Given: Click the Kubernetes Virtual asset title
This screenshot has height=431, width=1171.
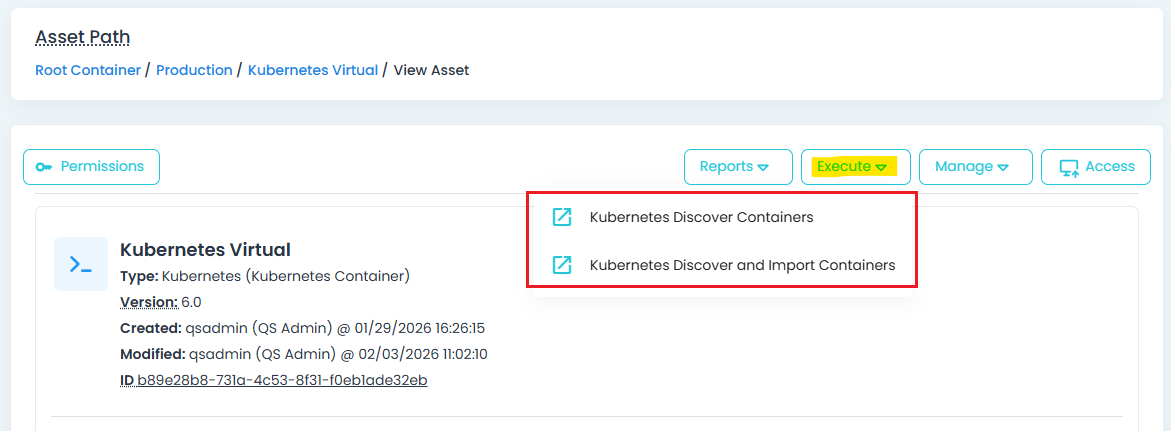Looking at the screenshot, I should (x=205, y=249).
